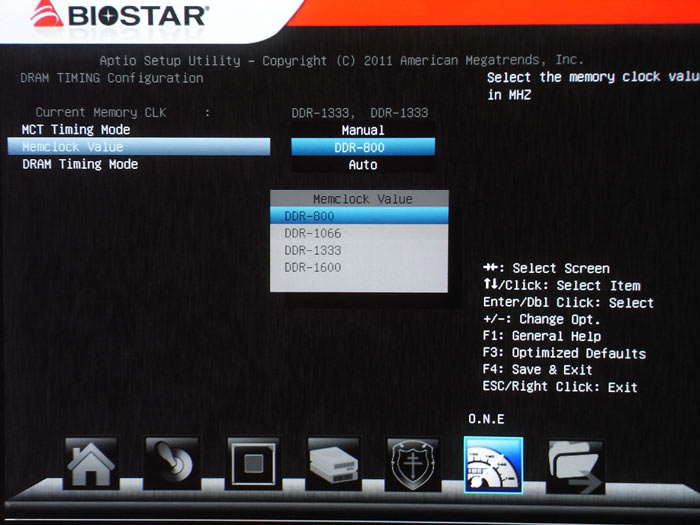Open the DDR-800 value field of Memclock
The height and width of the screenshot is (525, 700).
(363, 147)
